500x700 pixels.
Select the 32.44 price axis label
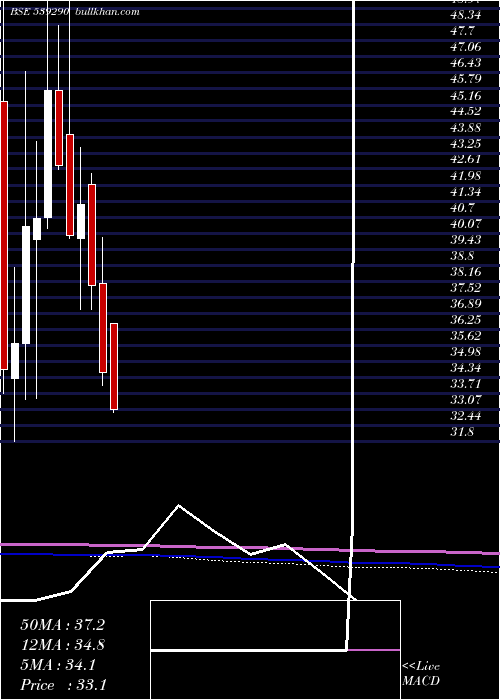466,416
